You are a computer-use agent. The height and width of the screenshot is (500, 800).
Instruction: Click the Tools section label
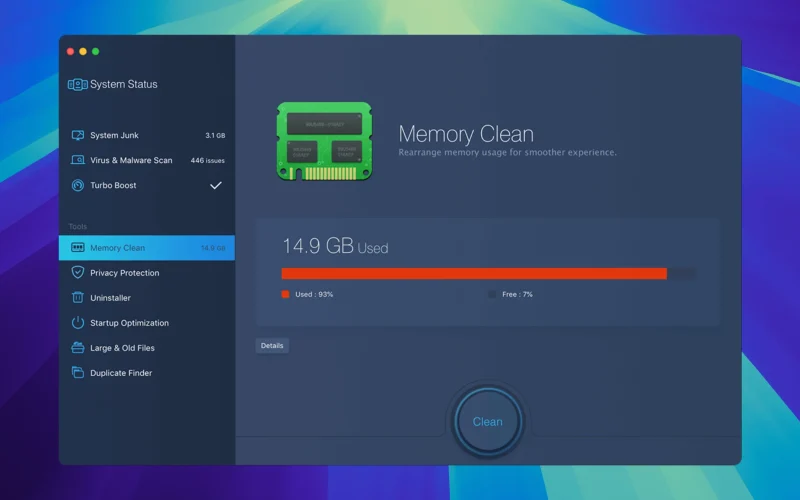point(78,227)
